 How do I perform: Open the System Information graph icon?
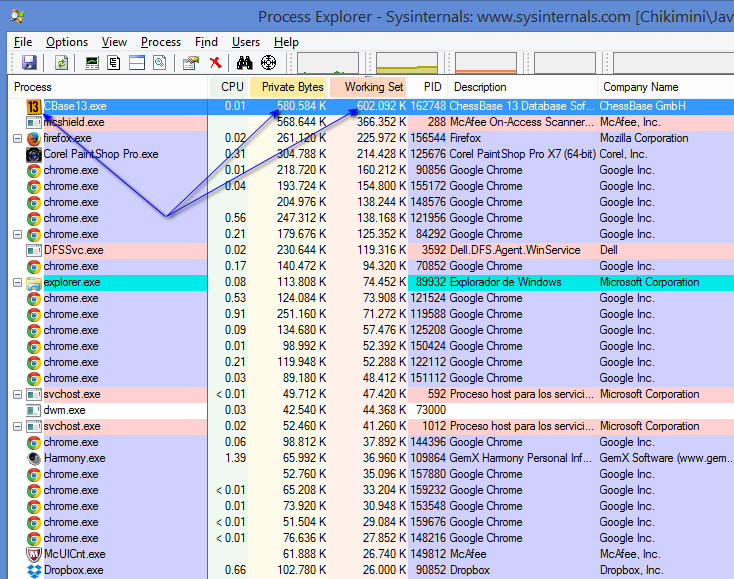pyautogui.click(x=92, y=63)
